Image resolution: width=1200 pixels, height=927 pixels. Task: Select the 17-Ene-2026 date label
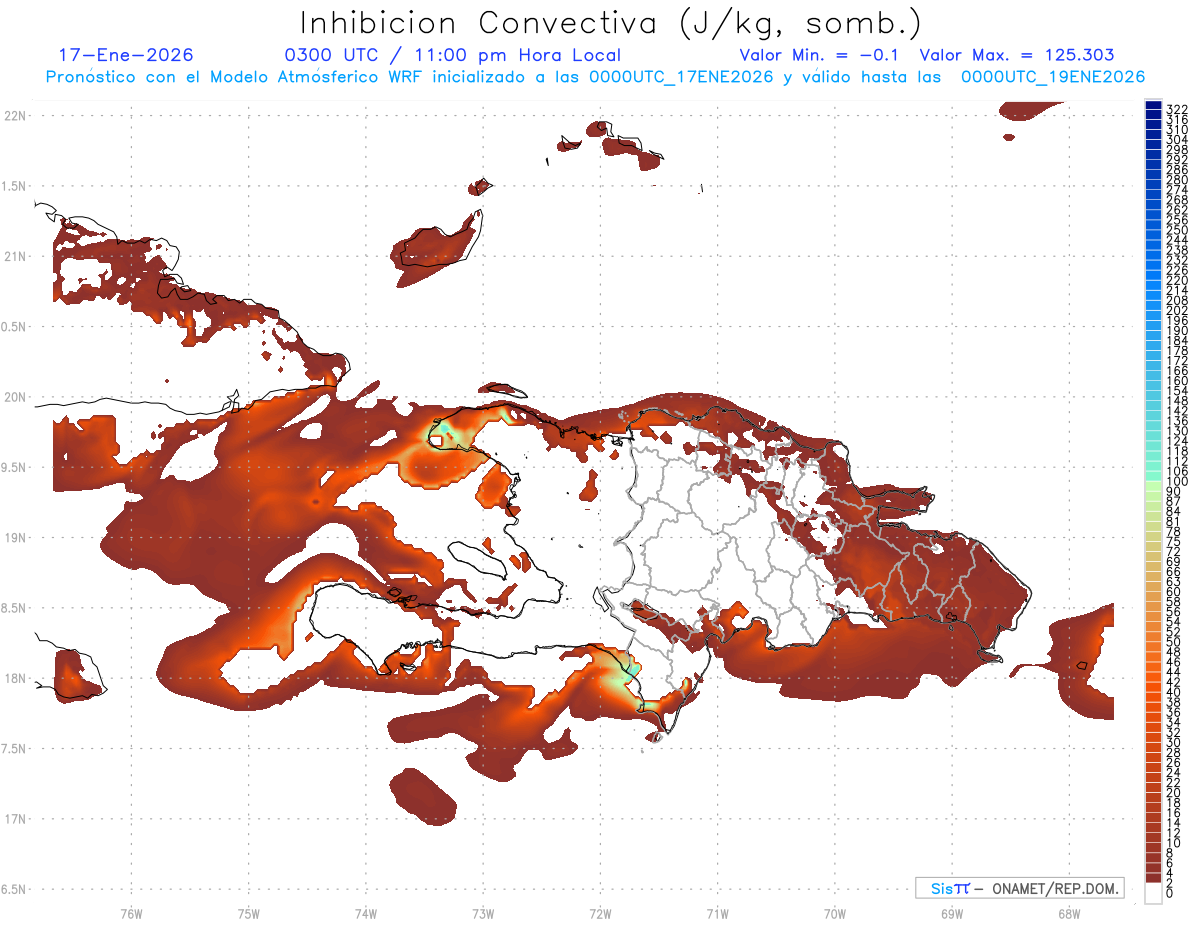coord(126,55)
